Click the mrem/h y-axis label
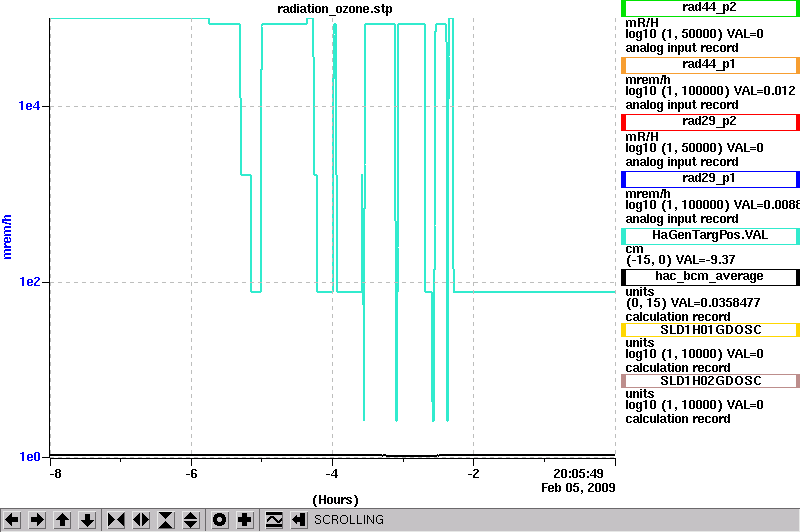Viewport: 800px width, 532px height. (x=7, y=237)
